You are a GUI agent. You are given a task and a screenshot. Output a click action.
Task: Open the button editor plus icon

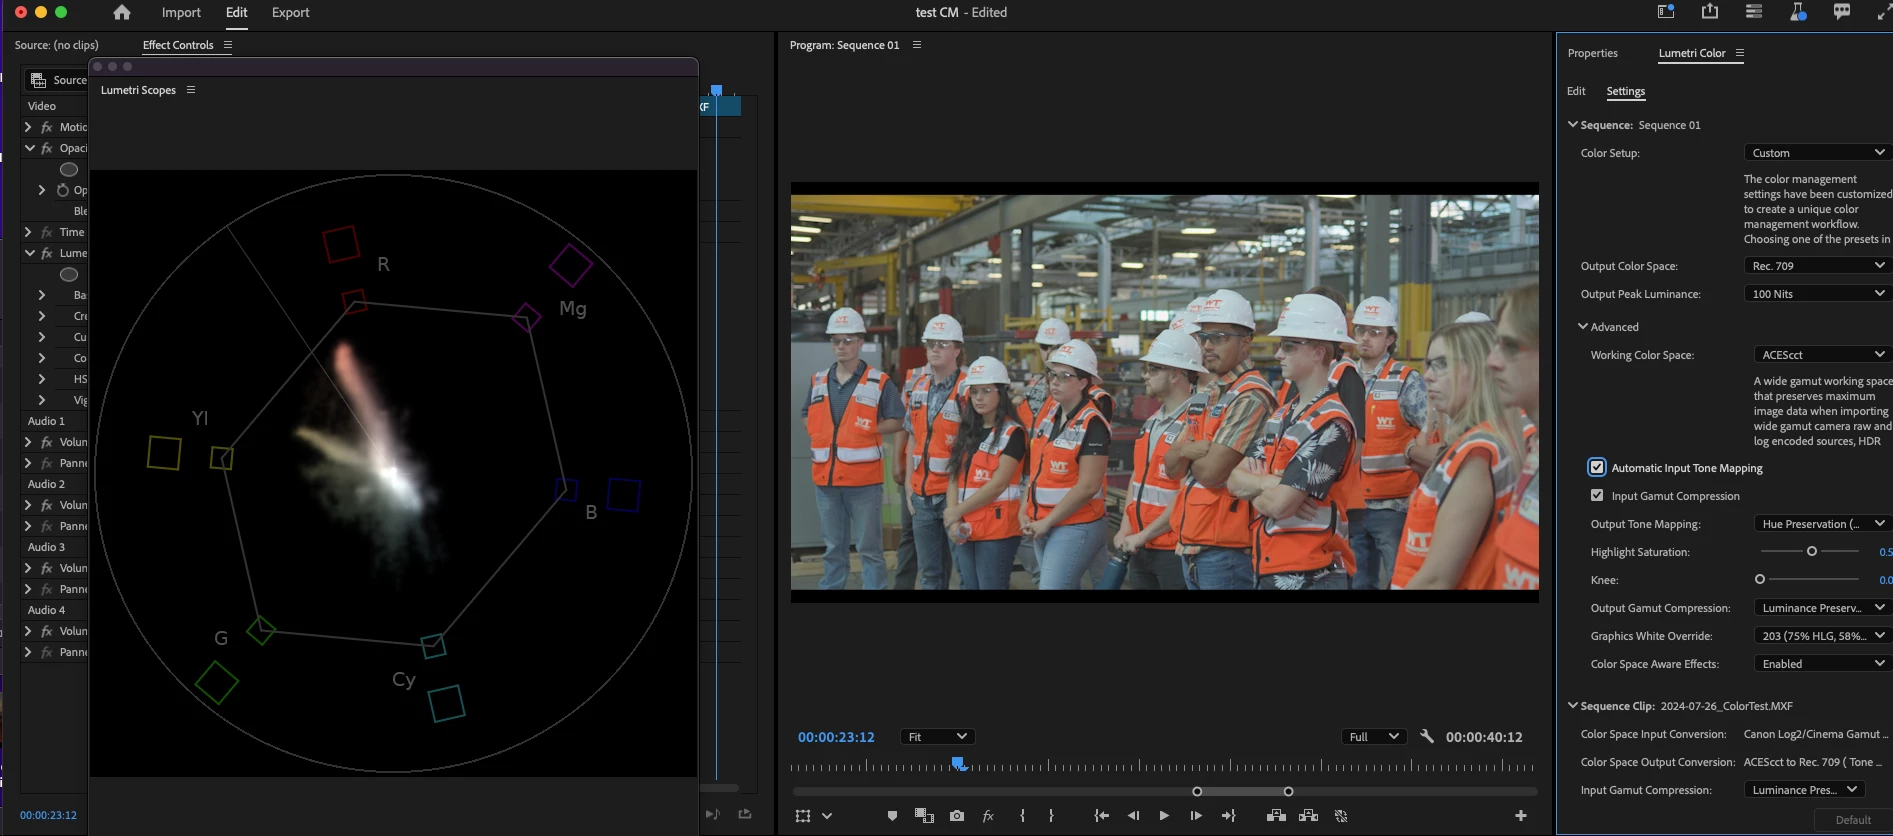coord(1520,816)
